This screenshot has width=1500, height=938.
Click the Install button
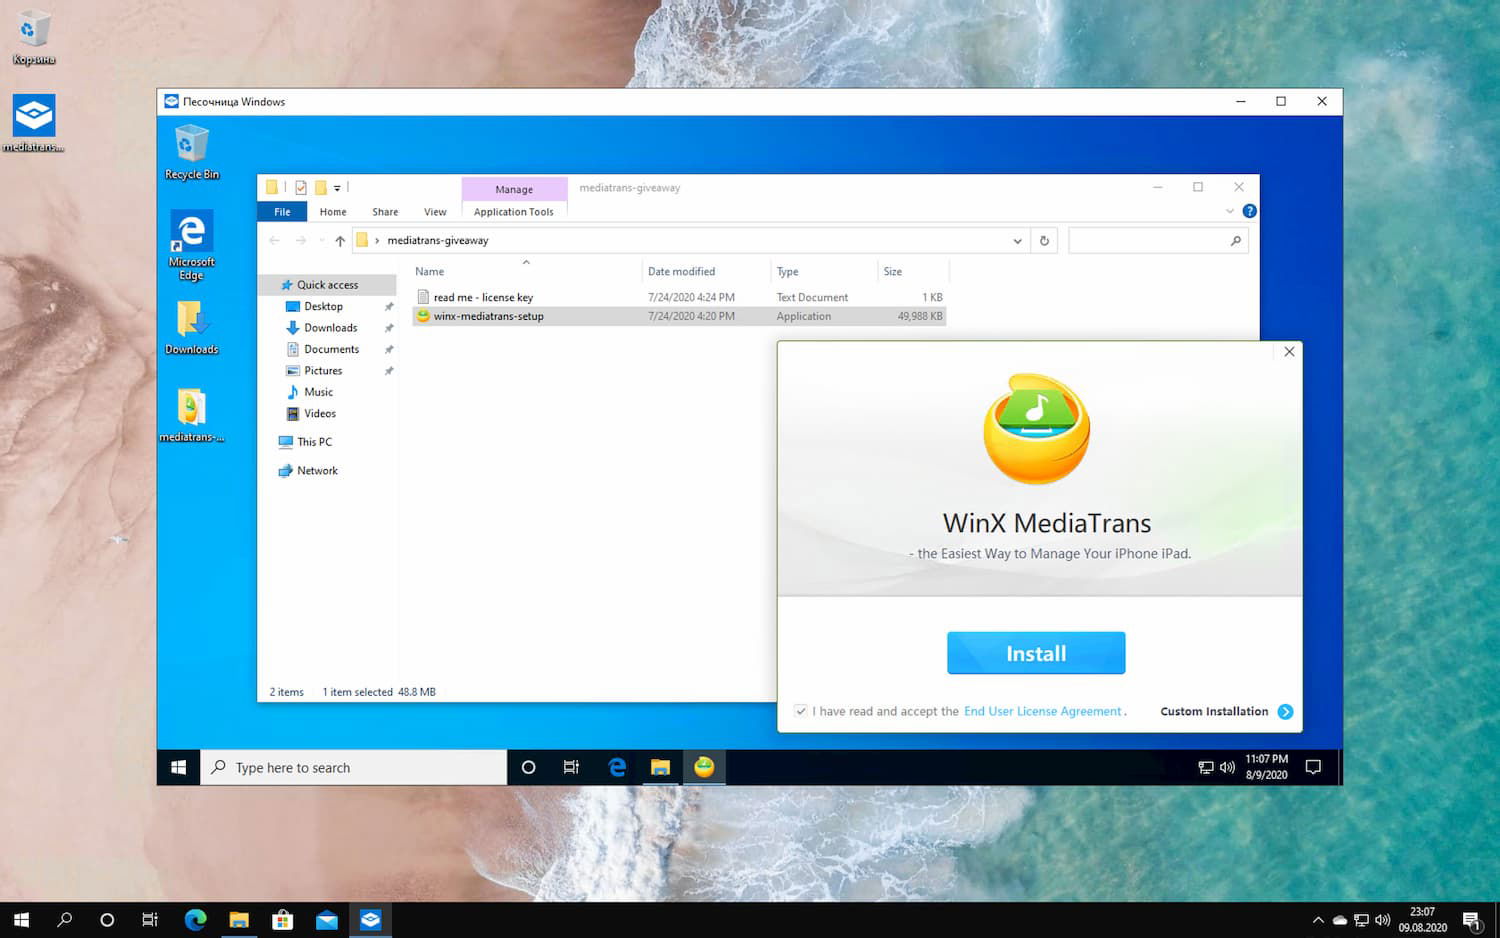pyautogui.click(x=1036, y=653)
